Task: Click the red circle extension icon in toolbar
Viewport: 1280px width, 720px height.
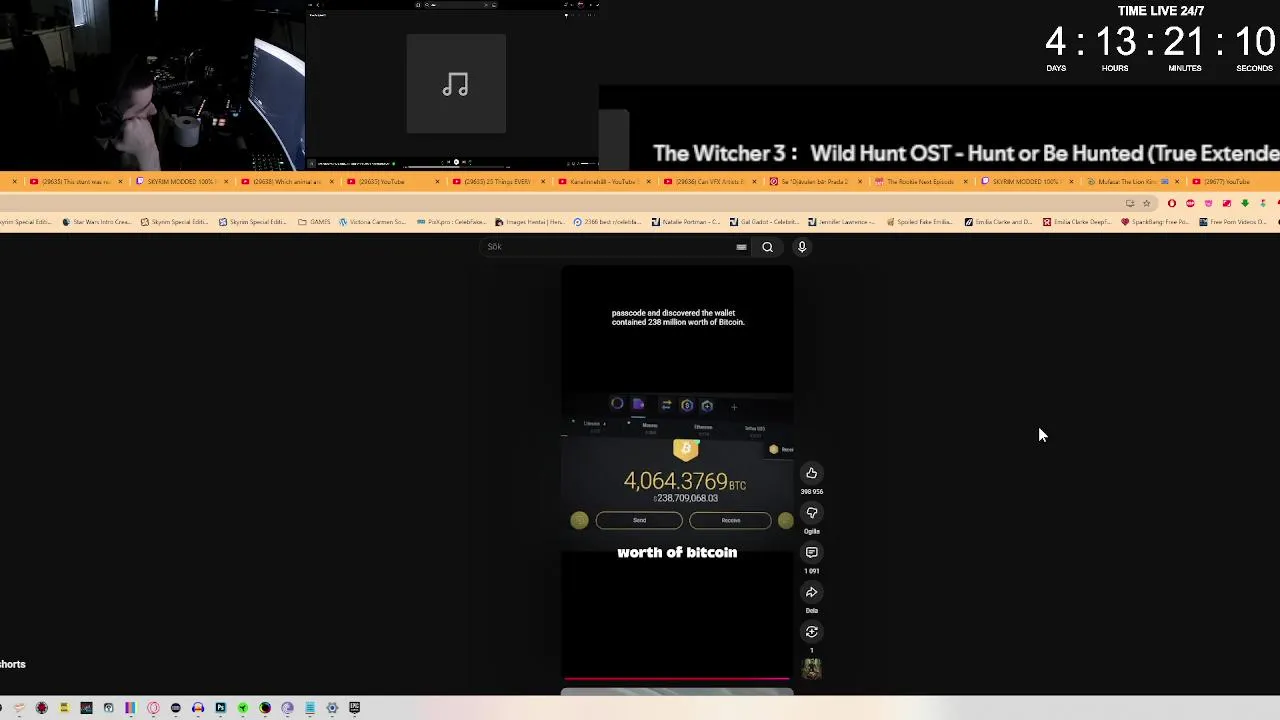Action: click(x=1172, y=204)
